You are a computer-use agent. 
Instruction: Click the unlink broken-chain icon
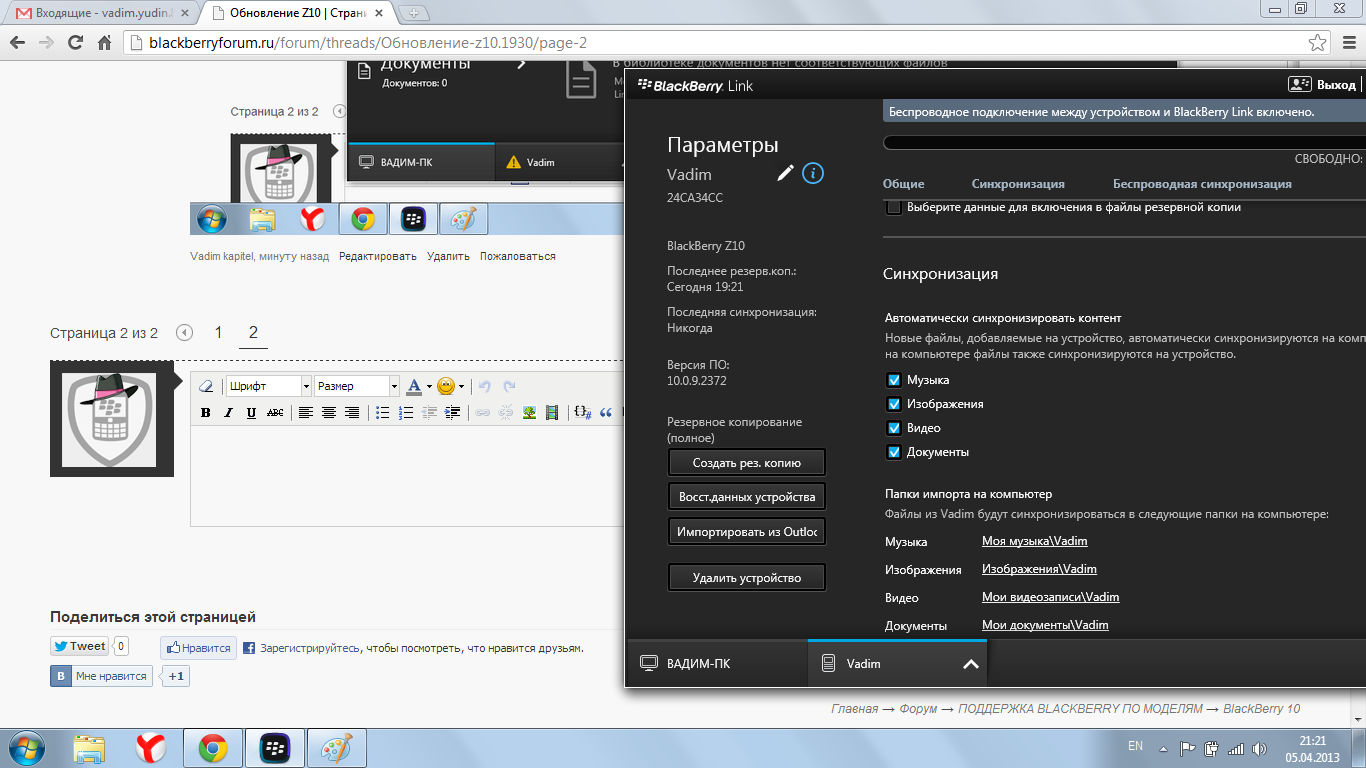pos(505,412)
